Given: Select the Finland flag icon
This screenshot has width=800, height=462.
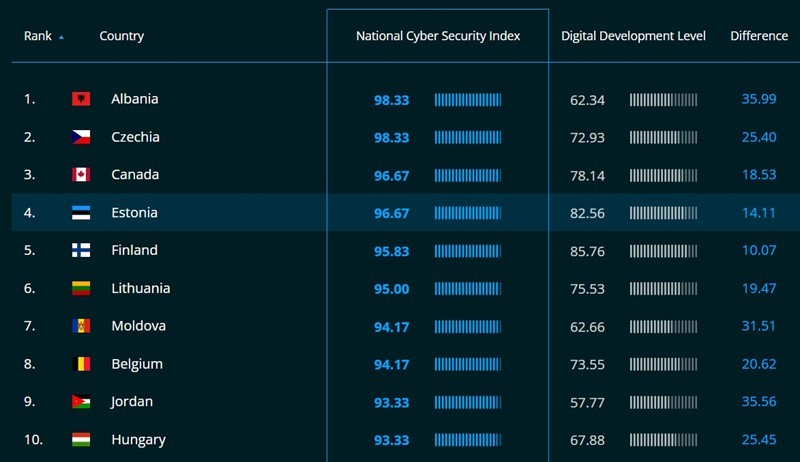Looking at the screenshot, I should 81,250.
